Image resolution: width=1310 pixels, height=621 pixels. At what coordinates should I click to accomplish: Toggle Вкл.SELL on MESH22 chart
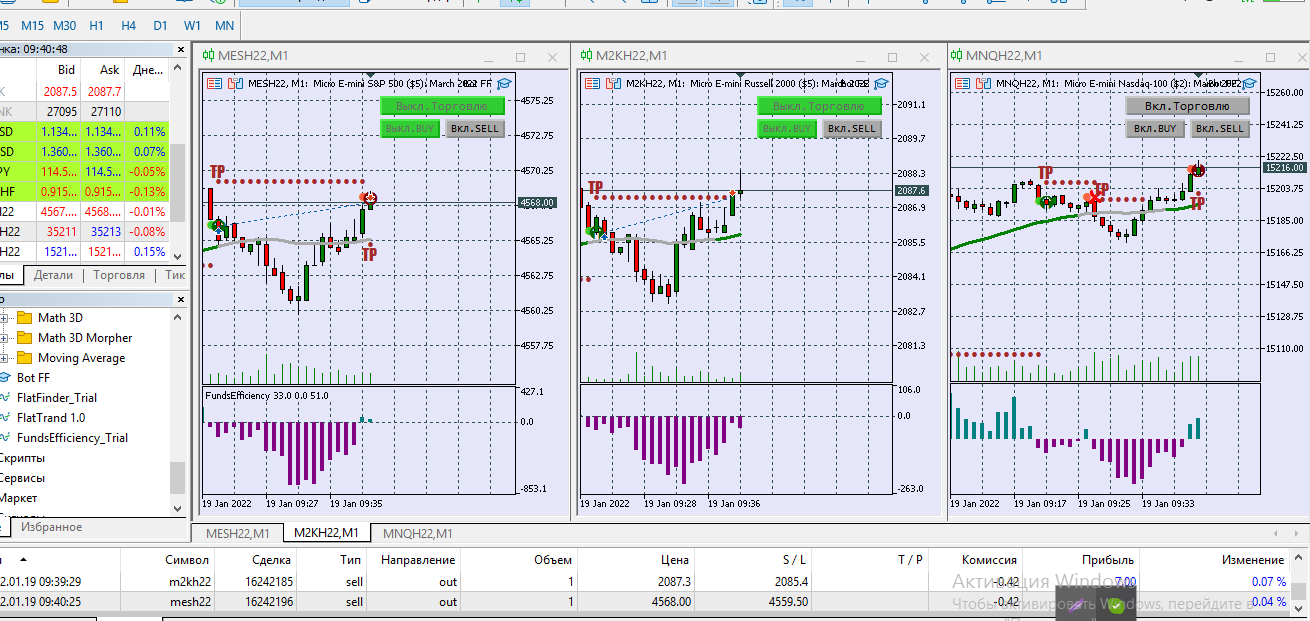(x=475, y=129)
